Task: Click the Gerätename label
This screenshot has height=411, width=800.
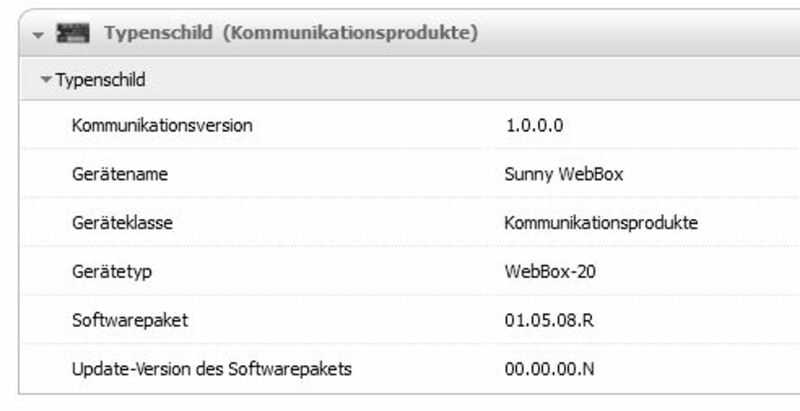Action: pos(119,174)
